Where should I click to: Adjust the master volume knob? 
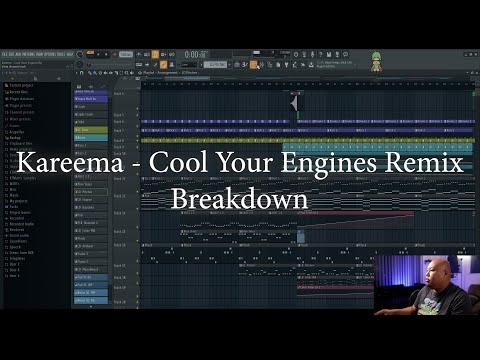point(80,54)
